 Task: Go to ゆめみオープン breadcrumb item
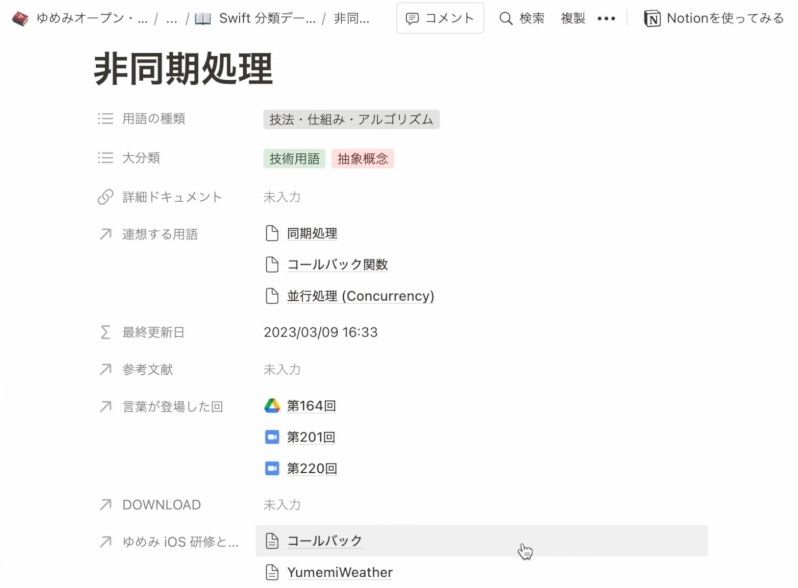pyautogui.click(x=91, y=18)
